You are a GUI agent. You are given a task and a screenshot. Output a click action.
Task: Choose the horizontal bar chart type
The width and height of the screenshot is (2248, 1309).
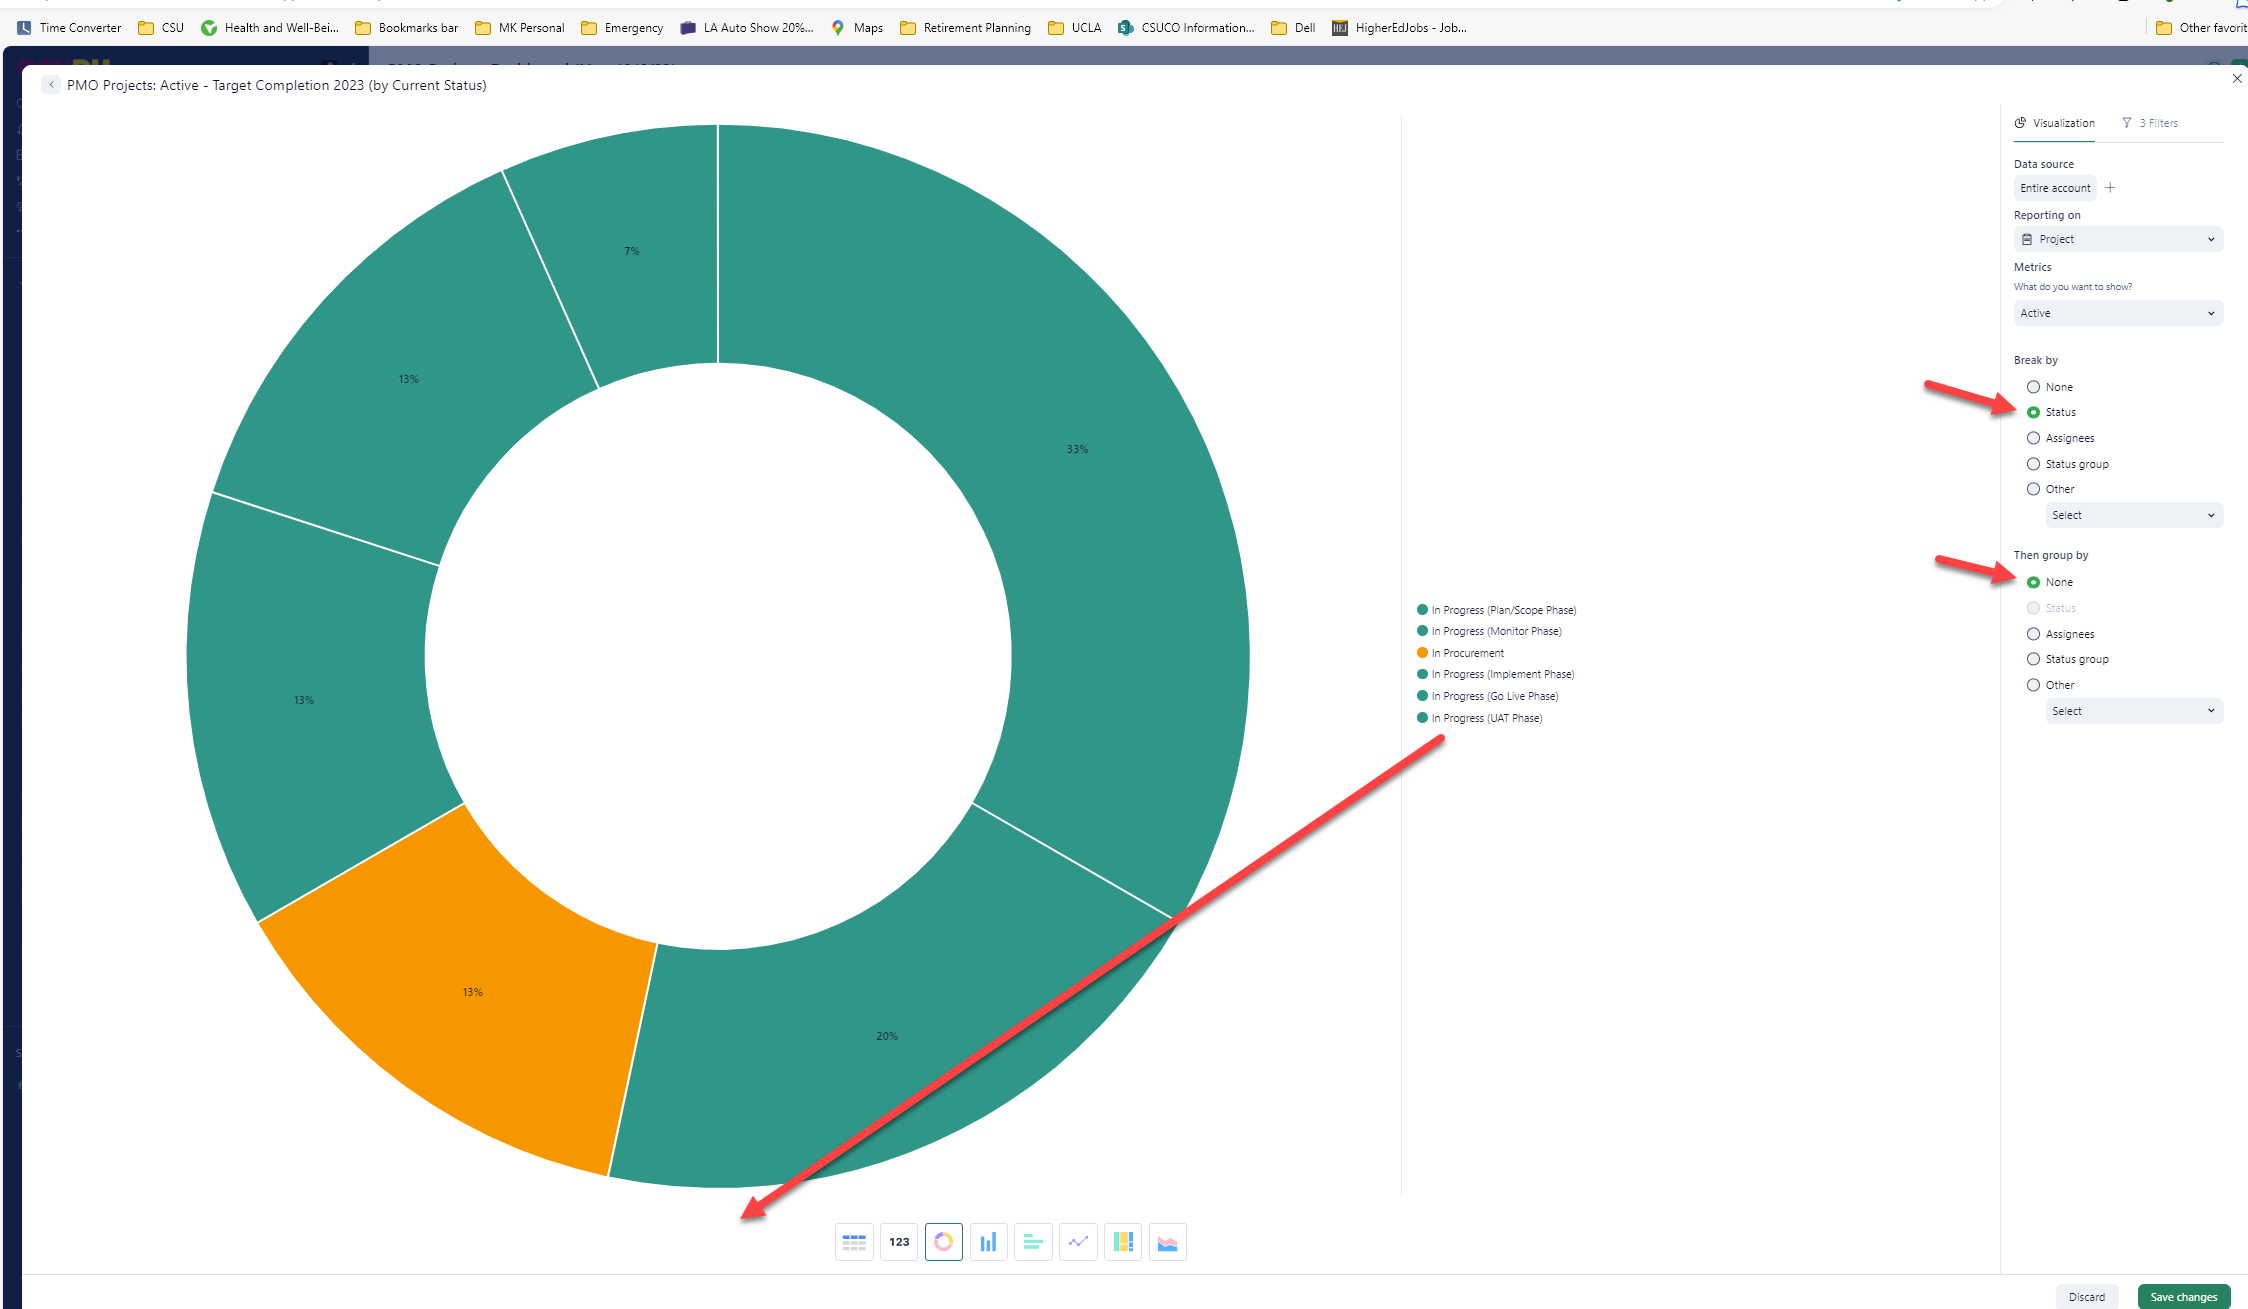tap(1033, 1242)
